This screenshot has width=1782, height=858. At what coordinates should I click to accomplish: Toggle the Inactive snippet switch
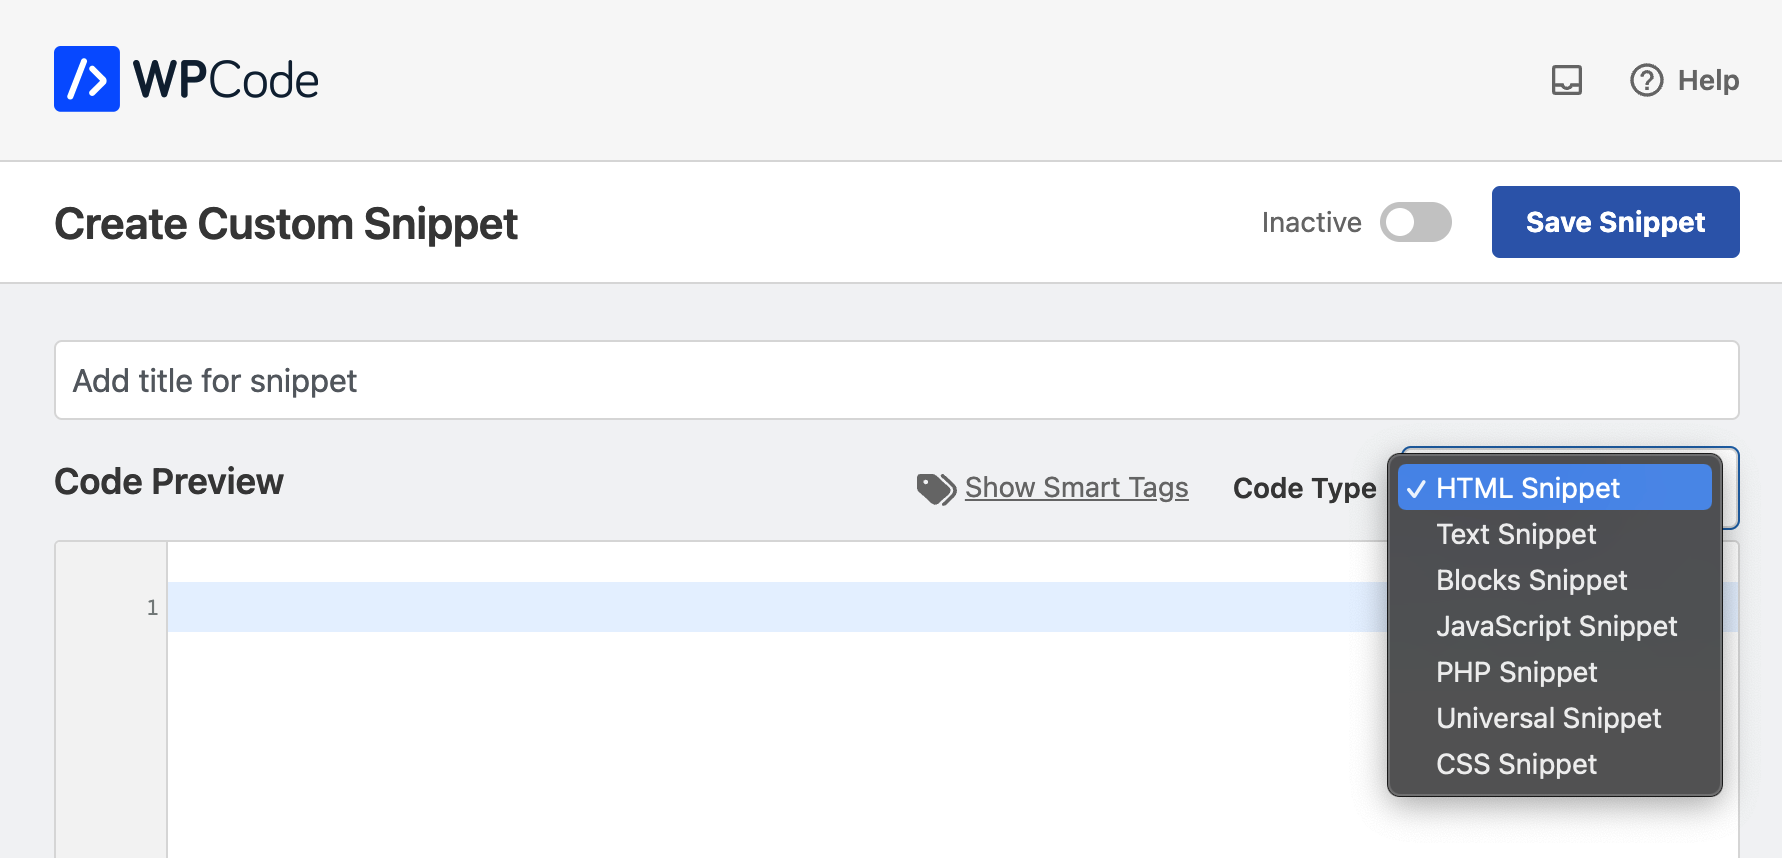tap(1416, 222)
